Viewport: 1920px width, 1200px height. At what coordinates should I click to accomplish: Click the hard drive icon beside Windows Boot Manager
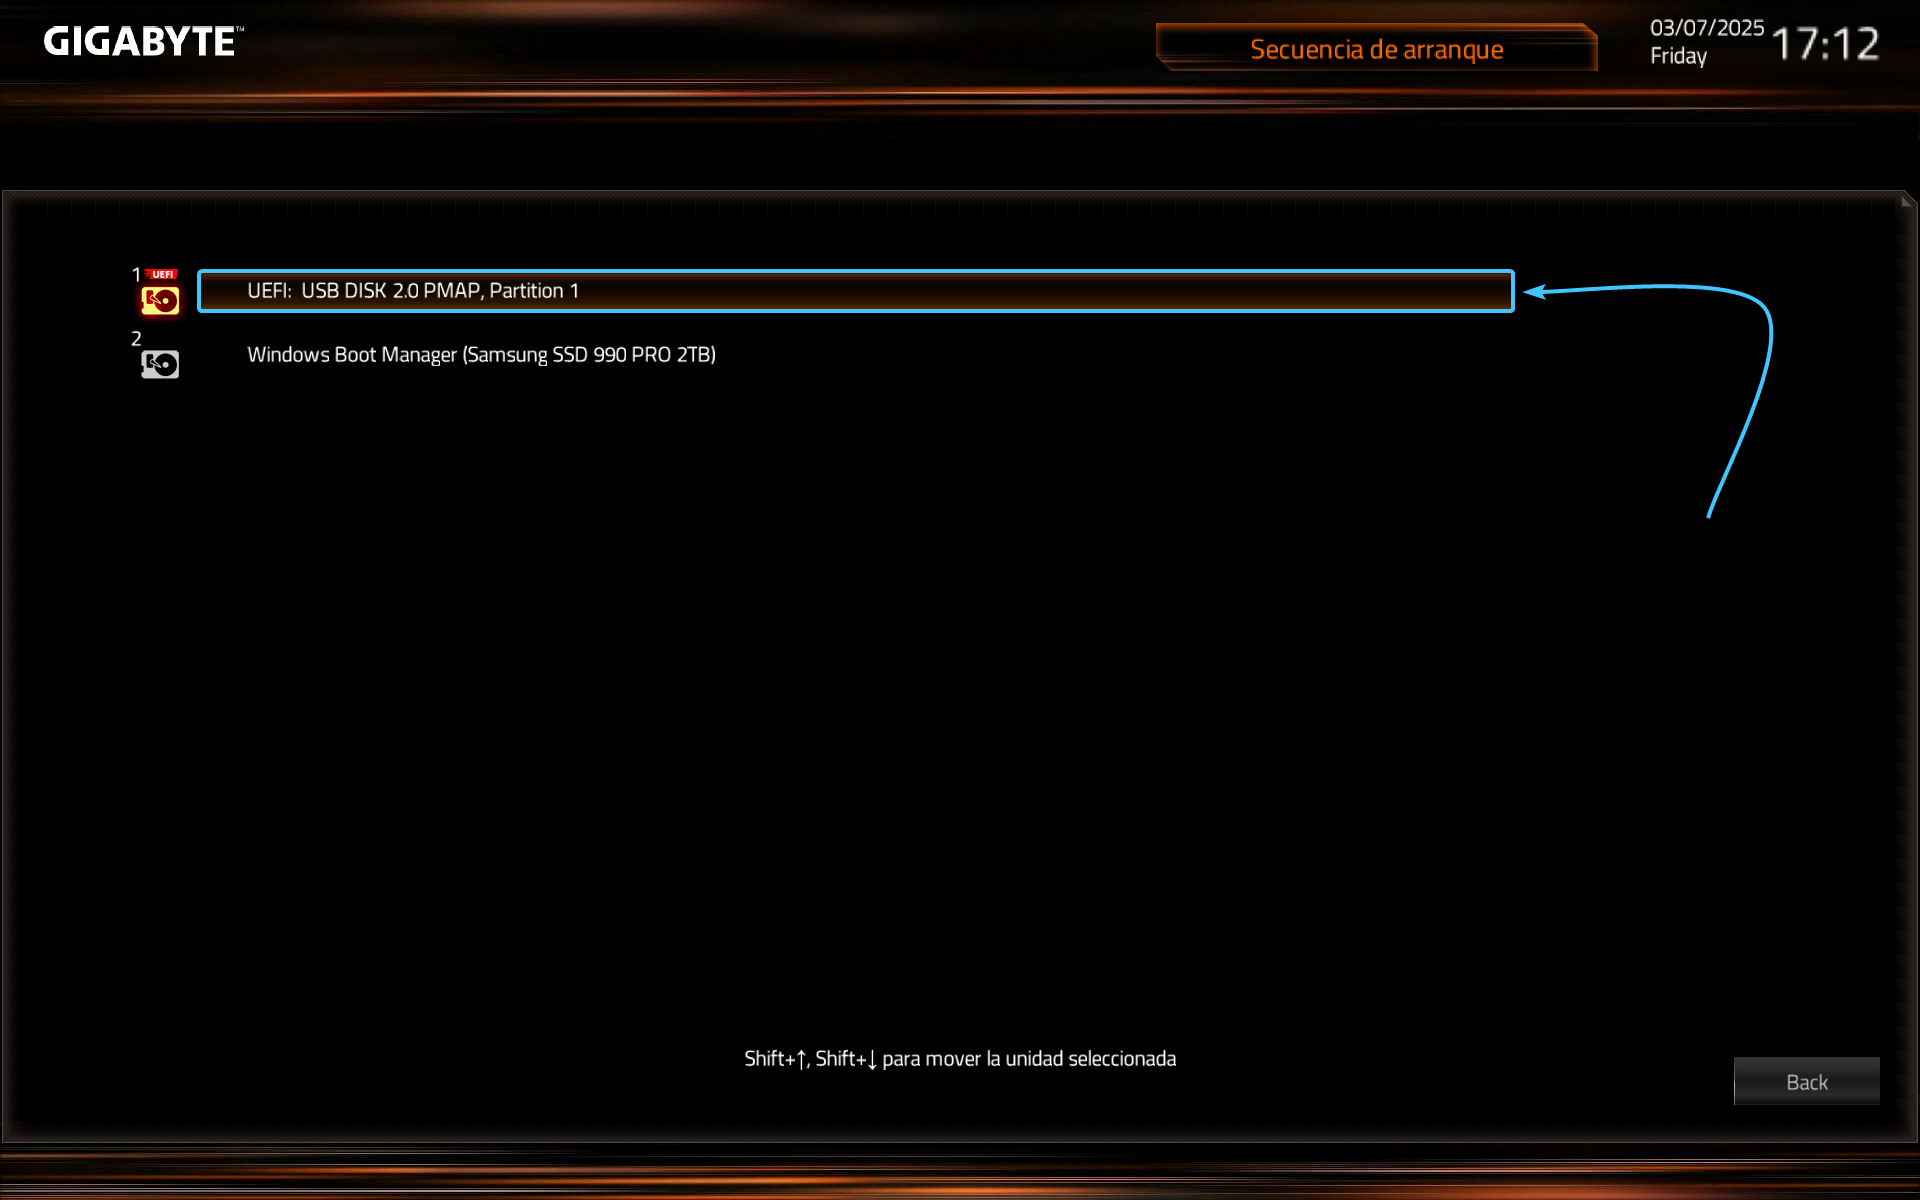pos(160,364)
